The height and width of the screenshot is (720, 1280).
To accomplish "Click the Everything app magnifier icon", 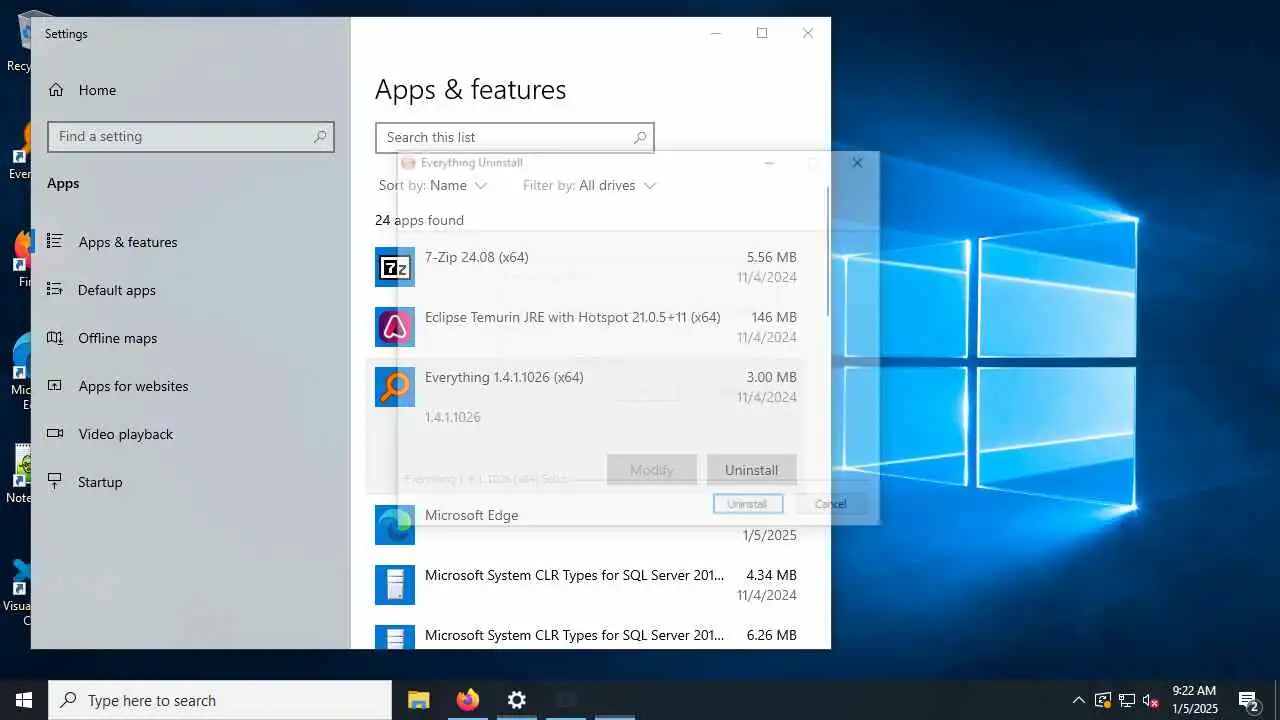I will (395, 387).
